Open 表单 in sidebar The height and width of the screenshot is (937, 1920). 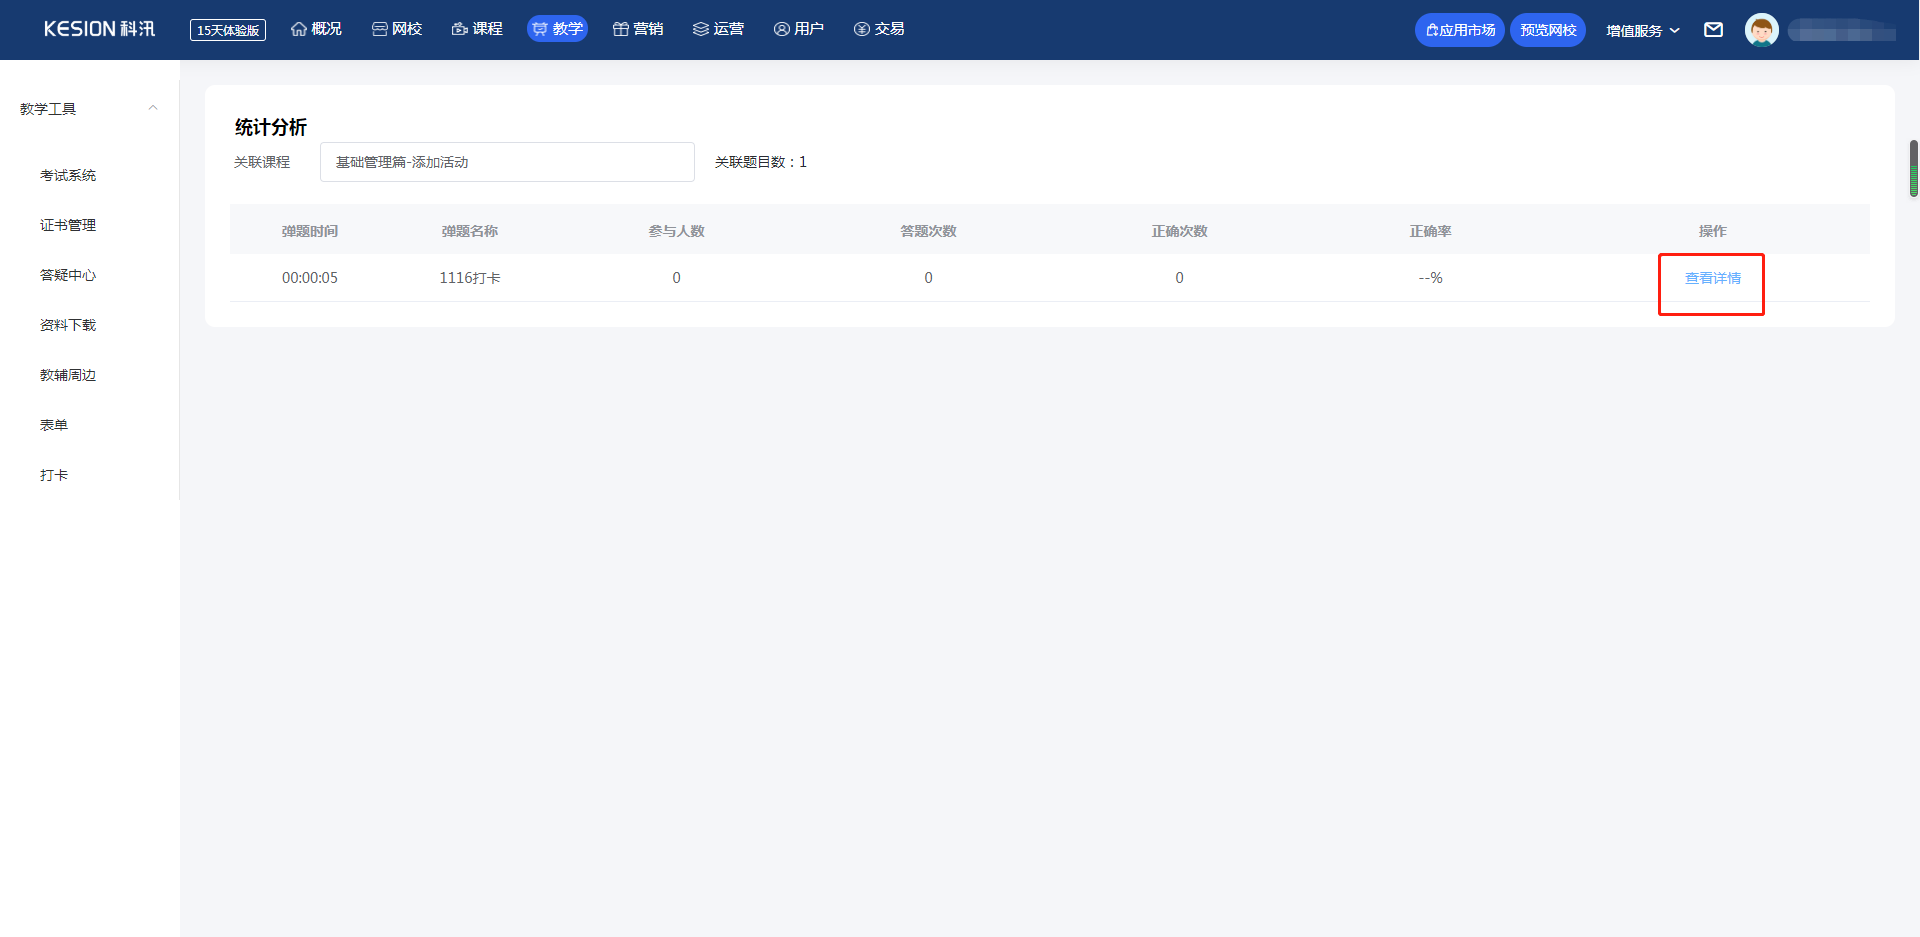click(x=54, y=425)
